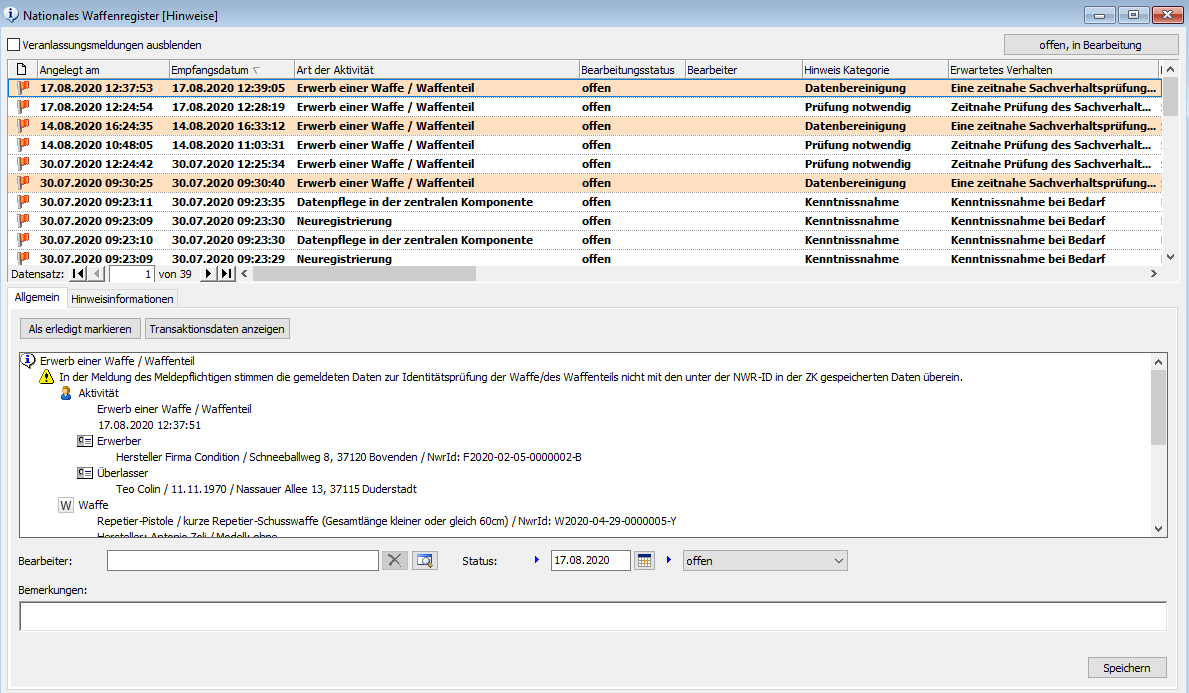The width and height of the screenshot is (1189, 693).
Task: Jump to the first record in navigator
Action: click(x=78, y=274)
